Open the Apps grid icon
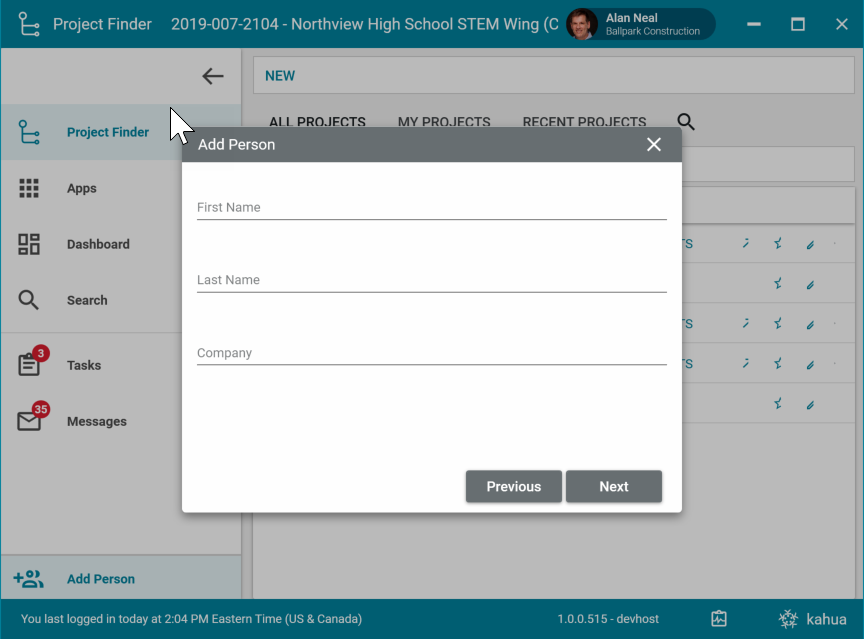 tap(29, 188)
